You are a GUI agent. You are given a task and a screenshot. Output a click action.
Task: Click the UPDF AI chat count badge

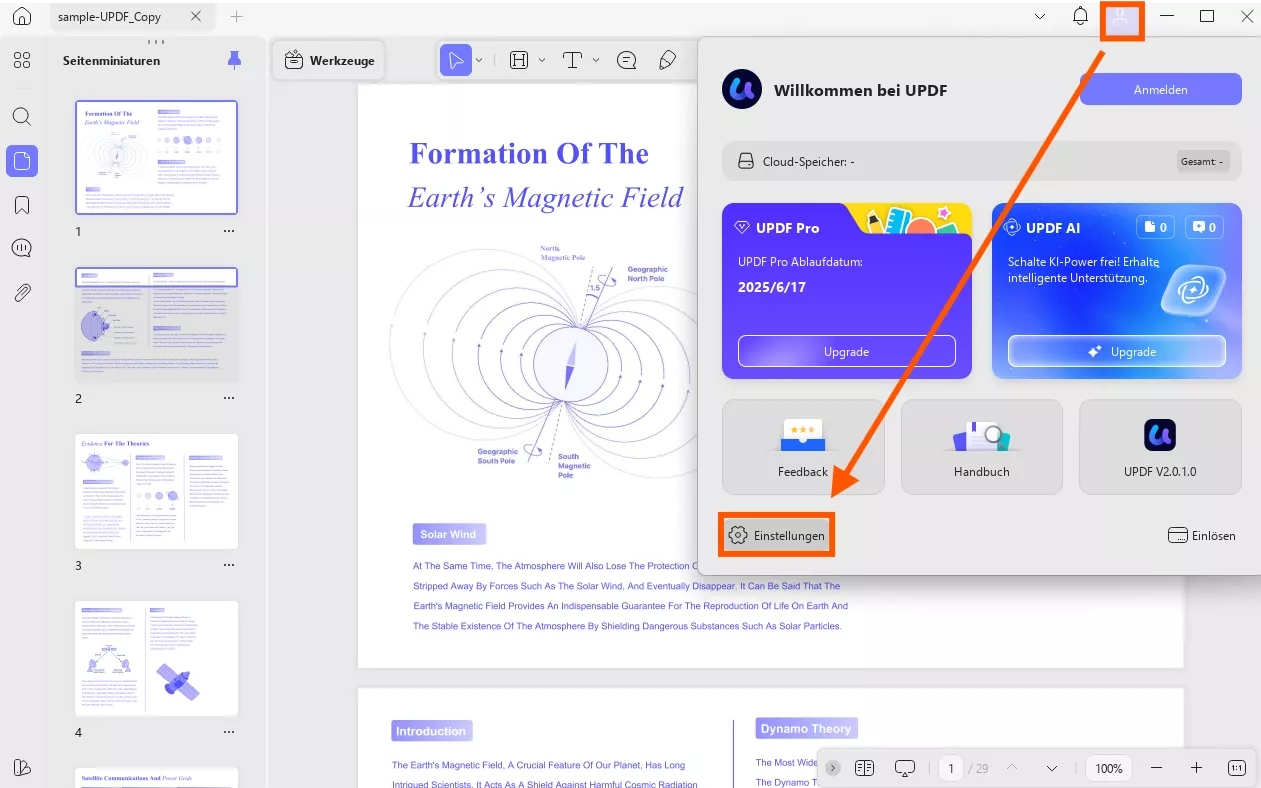pos(1202,228)
